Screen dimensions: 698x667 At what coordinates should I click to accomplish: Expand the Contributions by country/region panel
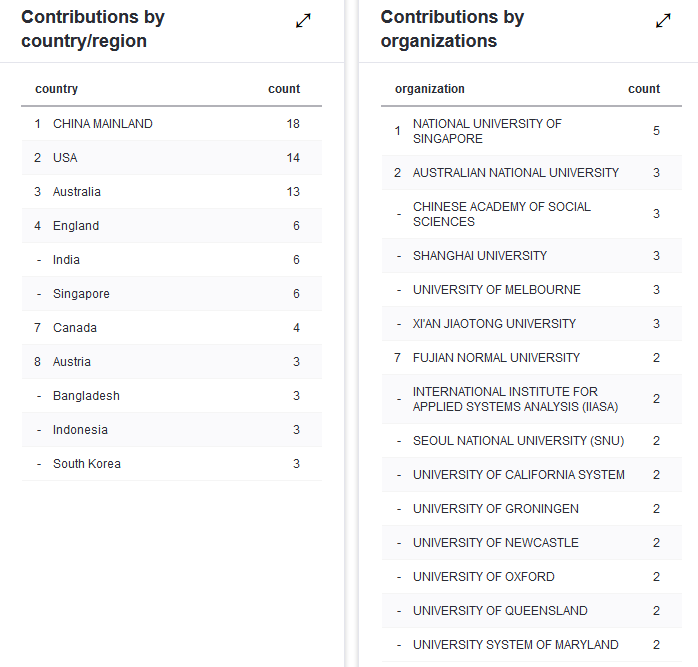click(303, 20)
